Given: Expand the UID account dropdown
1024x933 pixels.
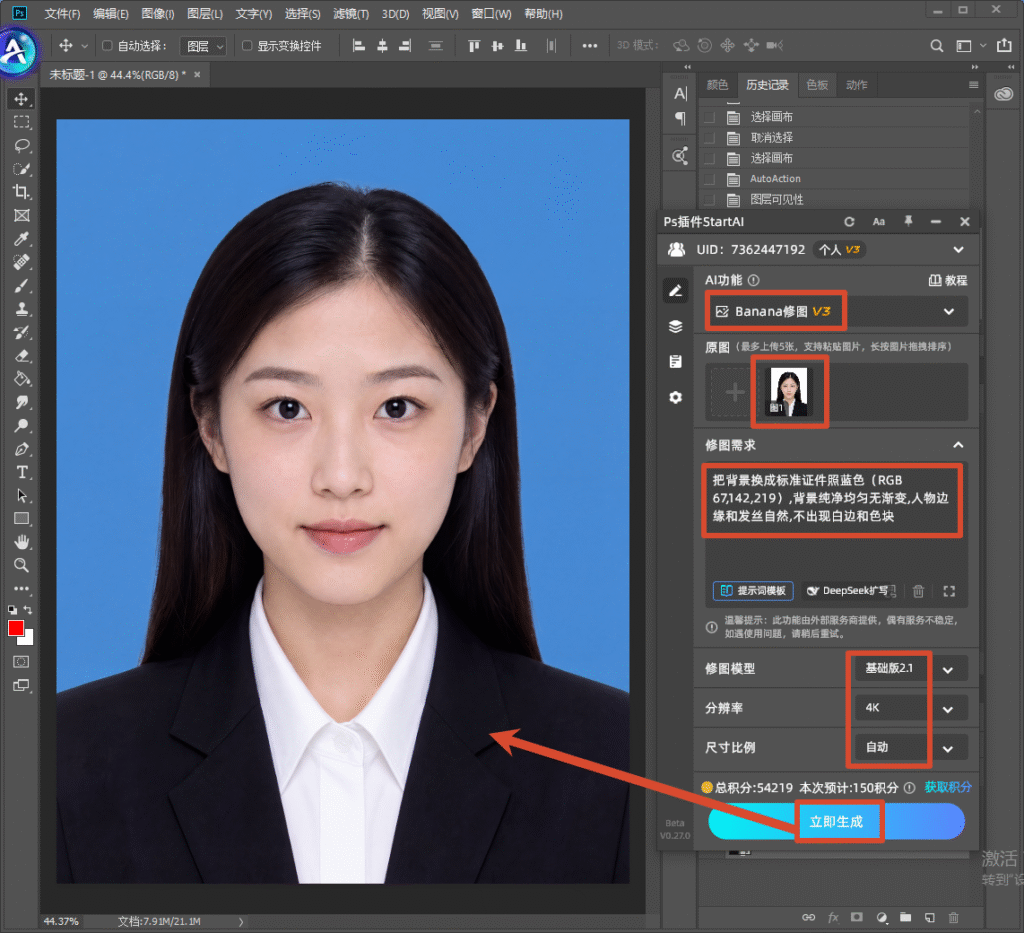Looking at the screenshot, I should [x=958, y=249].
